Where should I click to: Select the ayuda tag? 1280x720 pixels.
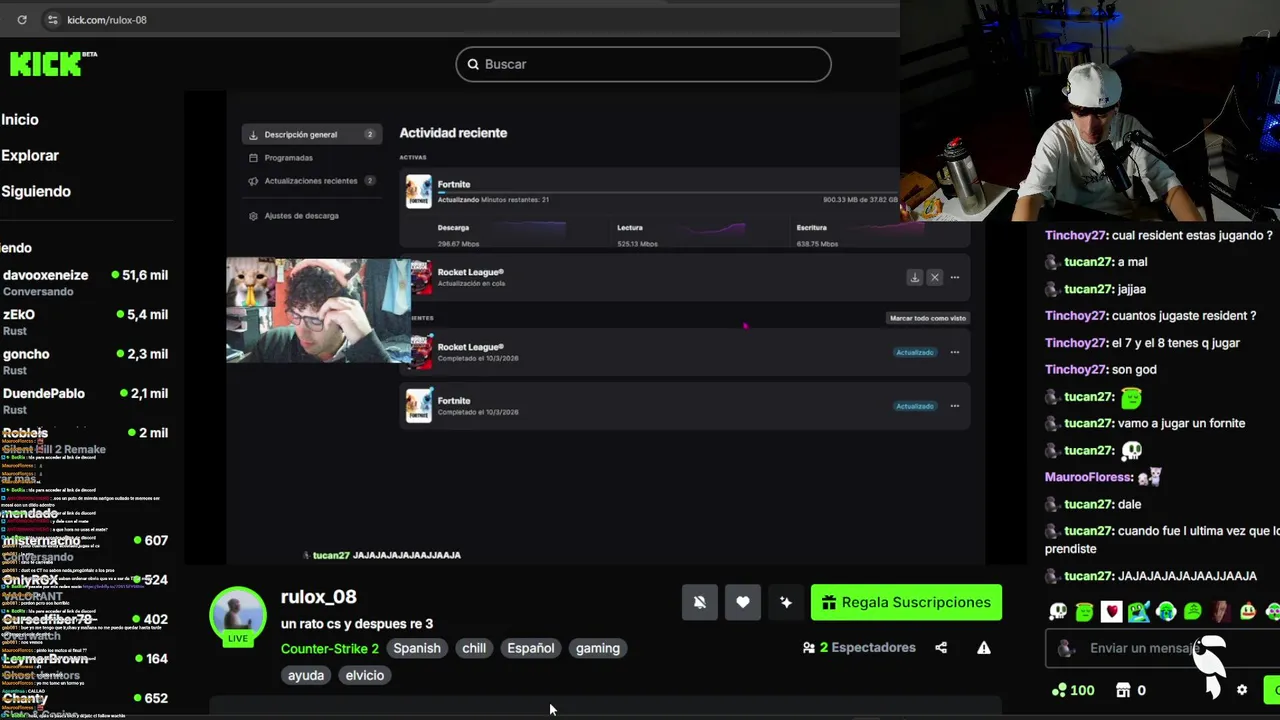click(x=306, y=675)
